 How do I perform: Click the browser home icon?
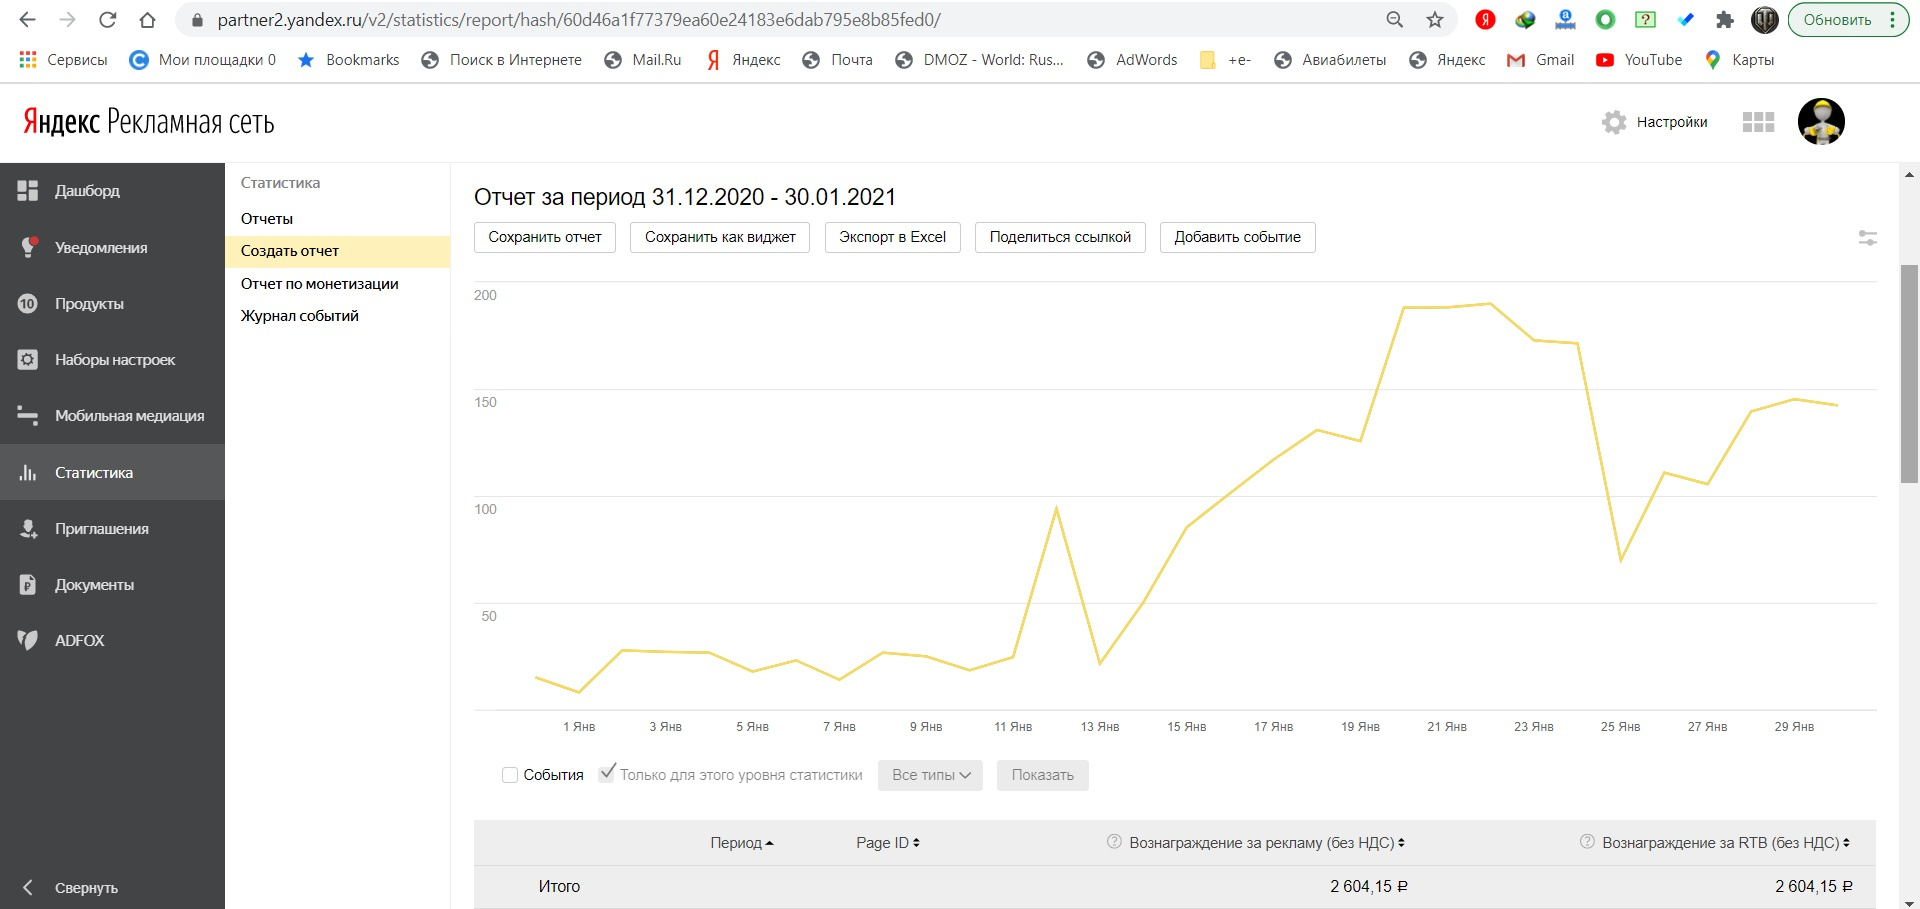click(x=148, y=20)
